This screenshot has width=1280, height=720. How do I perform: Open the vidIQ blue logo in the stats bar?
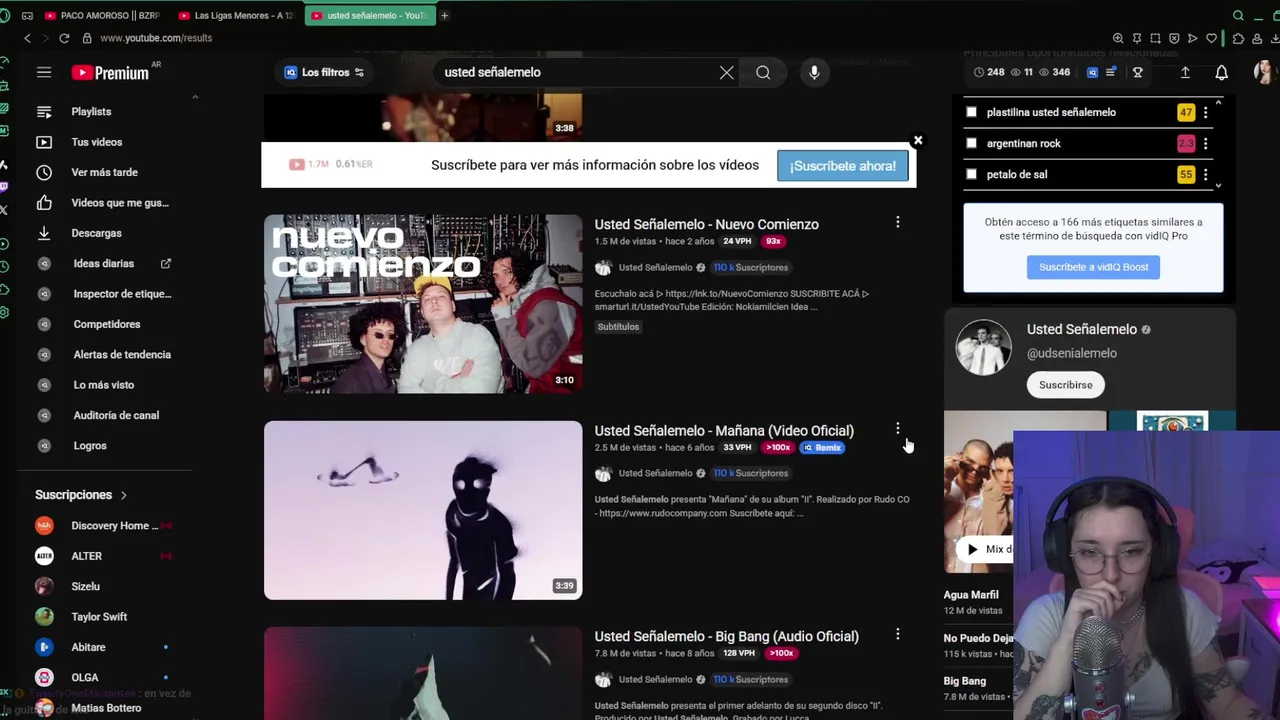click(1092, 72)
